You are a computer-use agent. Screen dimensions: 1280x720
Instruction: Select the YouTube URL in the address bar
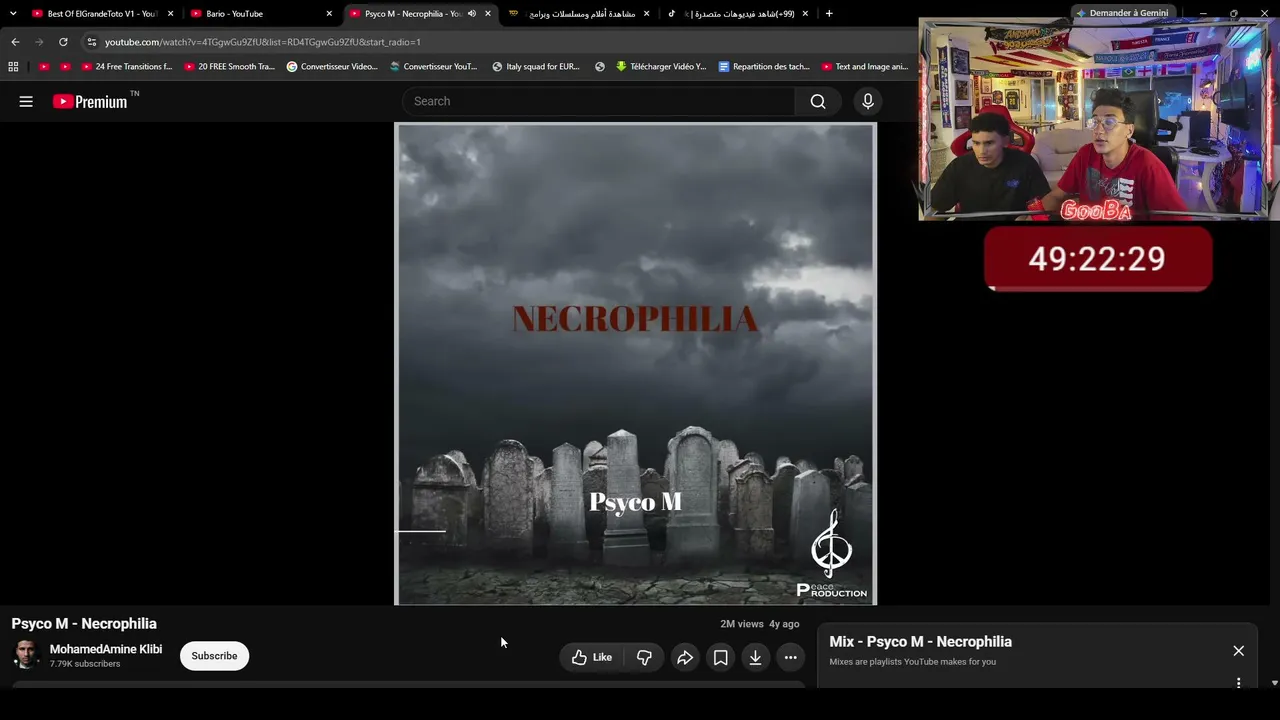pos(262,42)
